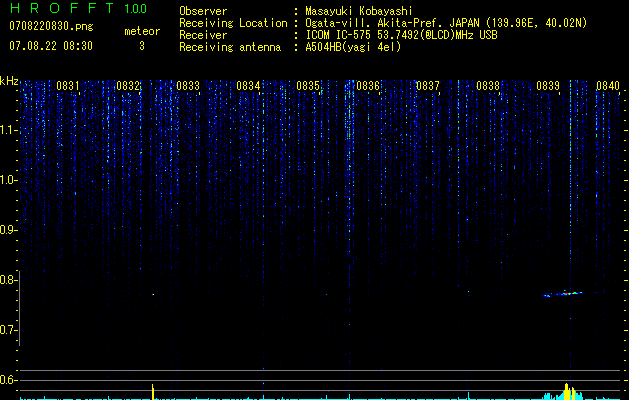Click the long meteor echo near 0839
This screenshot has width=629, height=400.
tap(562, 294)
